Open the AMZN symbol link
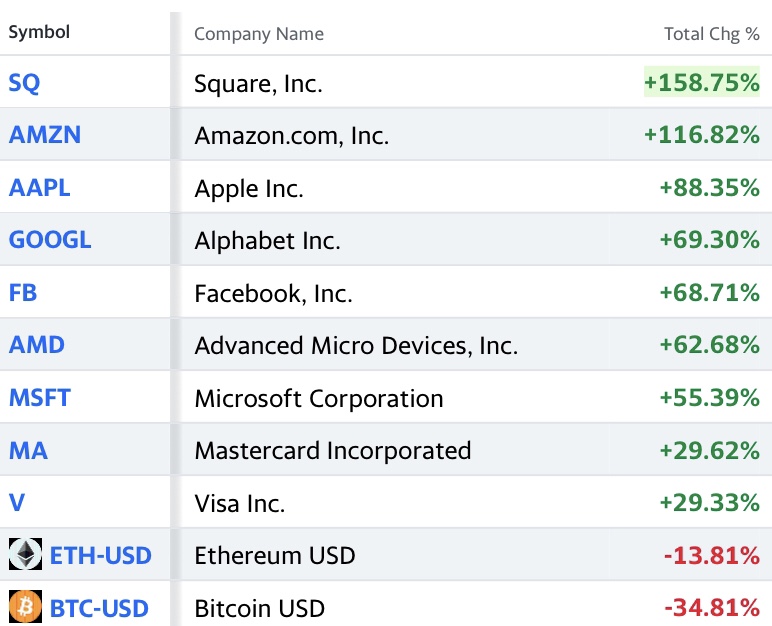The width and height of the screenshot is (772, 626). click(45, 135)
